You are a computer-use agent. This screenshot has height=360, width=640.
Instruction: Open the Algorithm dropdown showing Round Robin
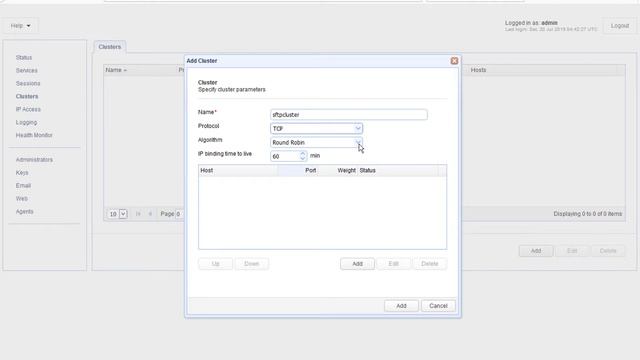click(x=358, y=142)
